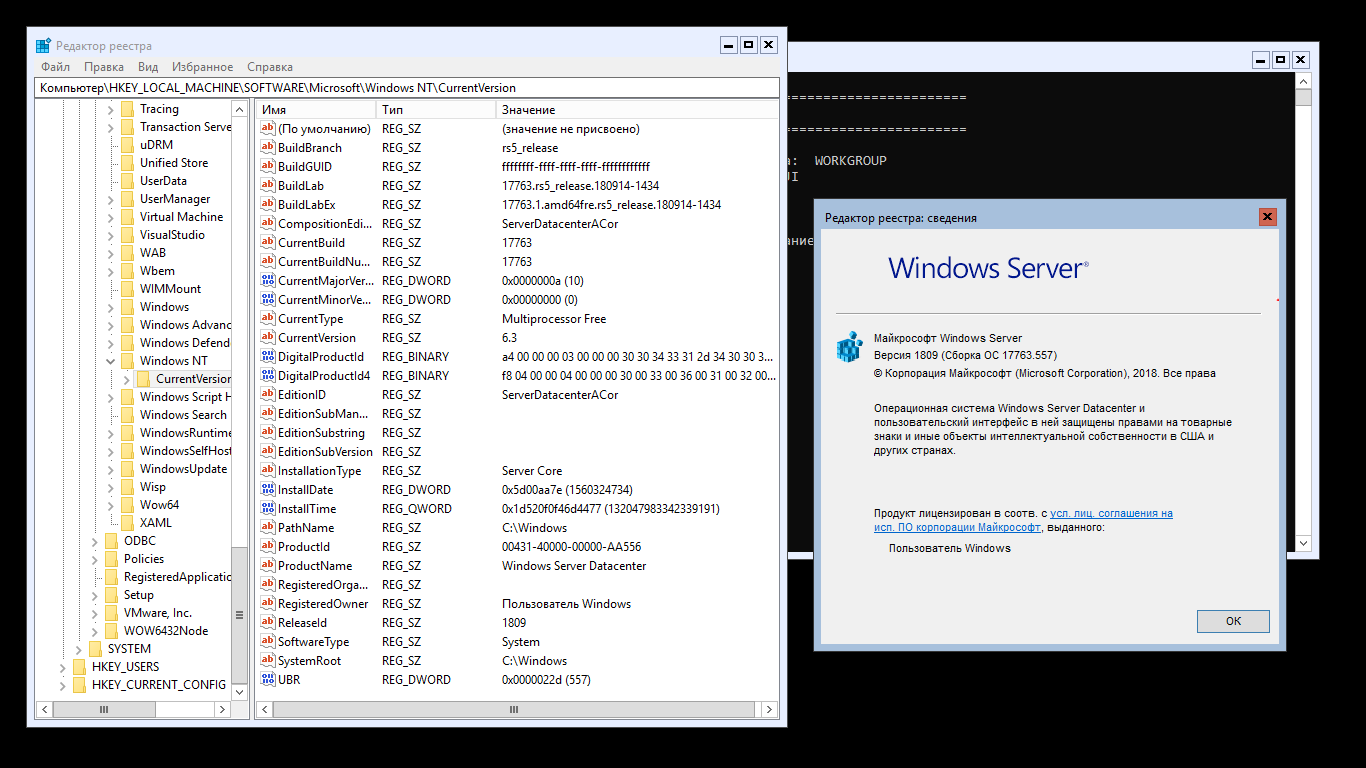The height and width of the screenshot is (768, 1366).
Task: Click the Значение column header
Action: pos(637,109)
